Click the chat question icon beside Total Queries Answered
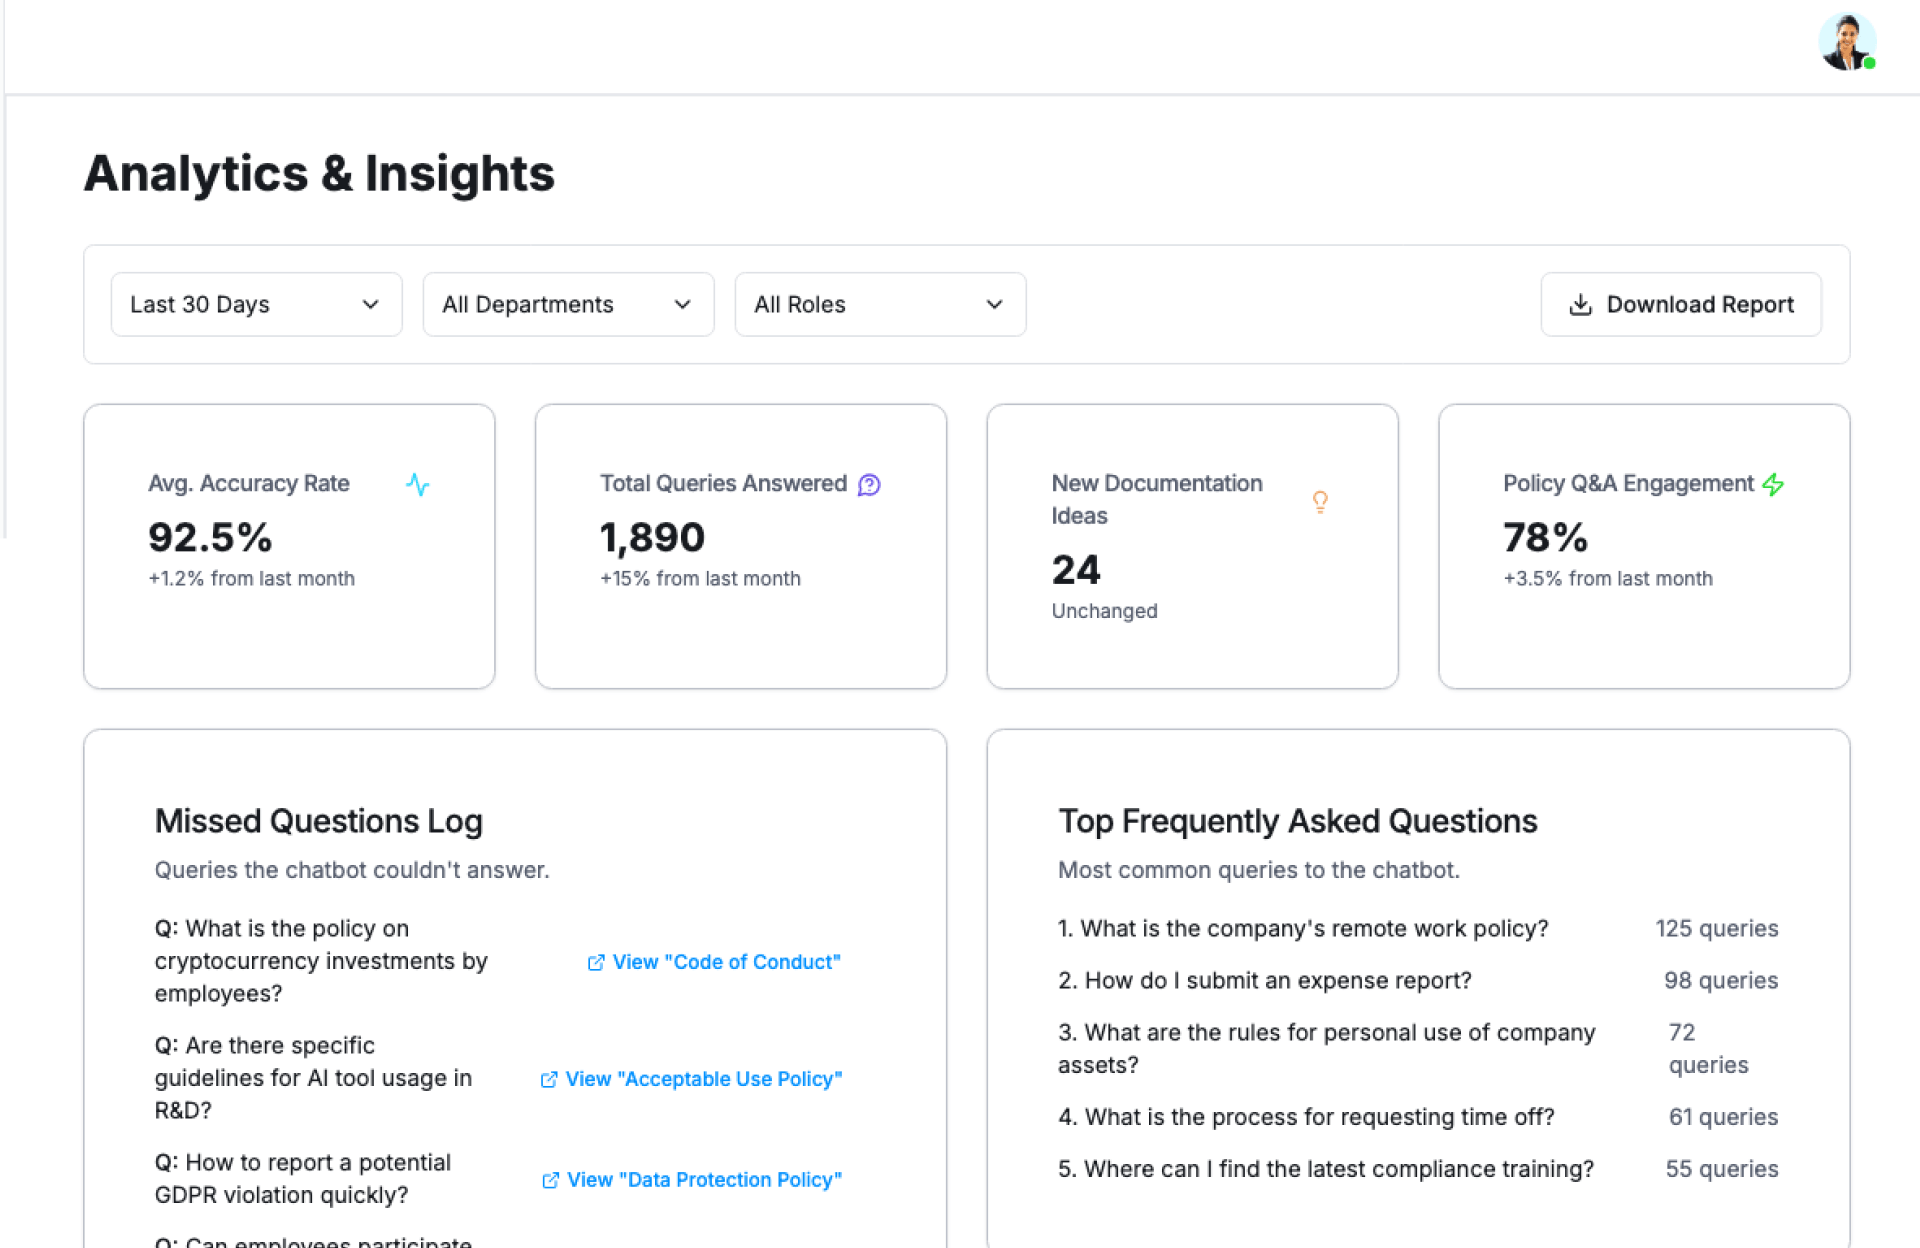Screen dimensions: 1920x1248 tap(869, 485)
